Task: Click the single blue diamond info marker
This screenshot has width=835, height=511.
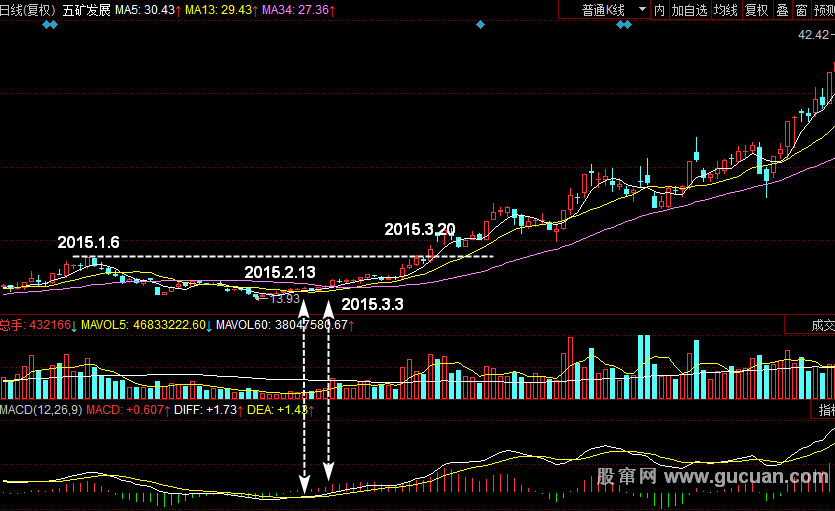Action: [480, 24]
